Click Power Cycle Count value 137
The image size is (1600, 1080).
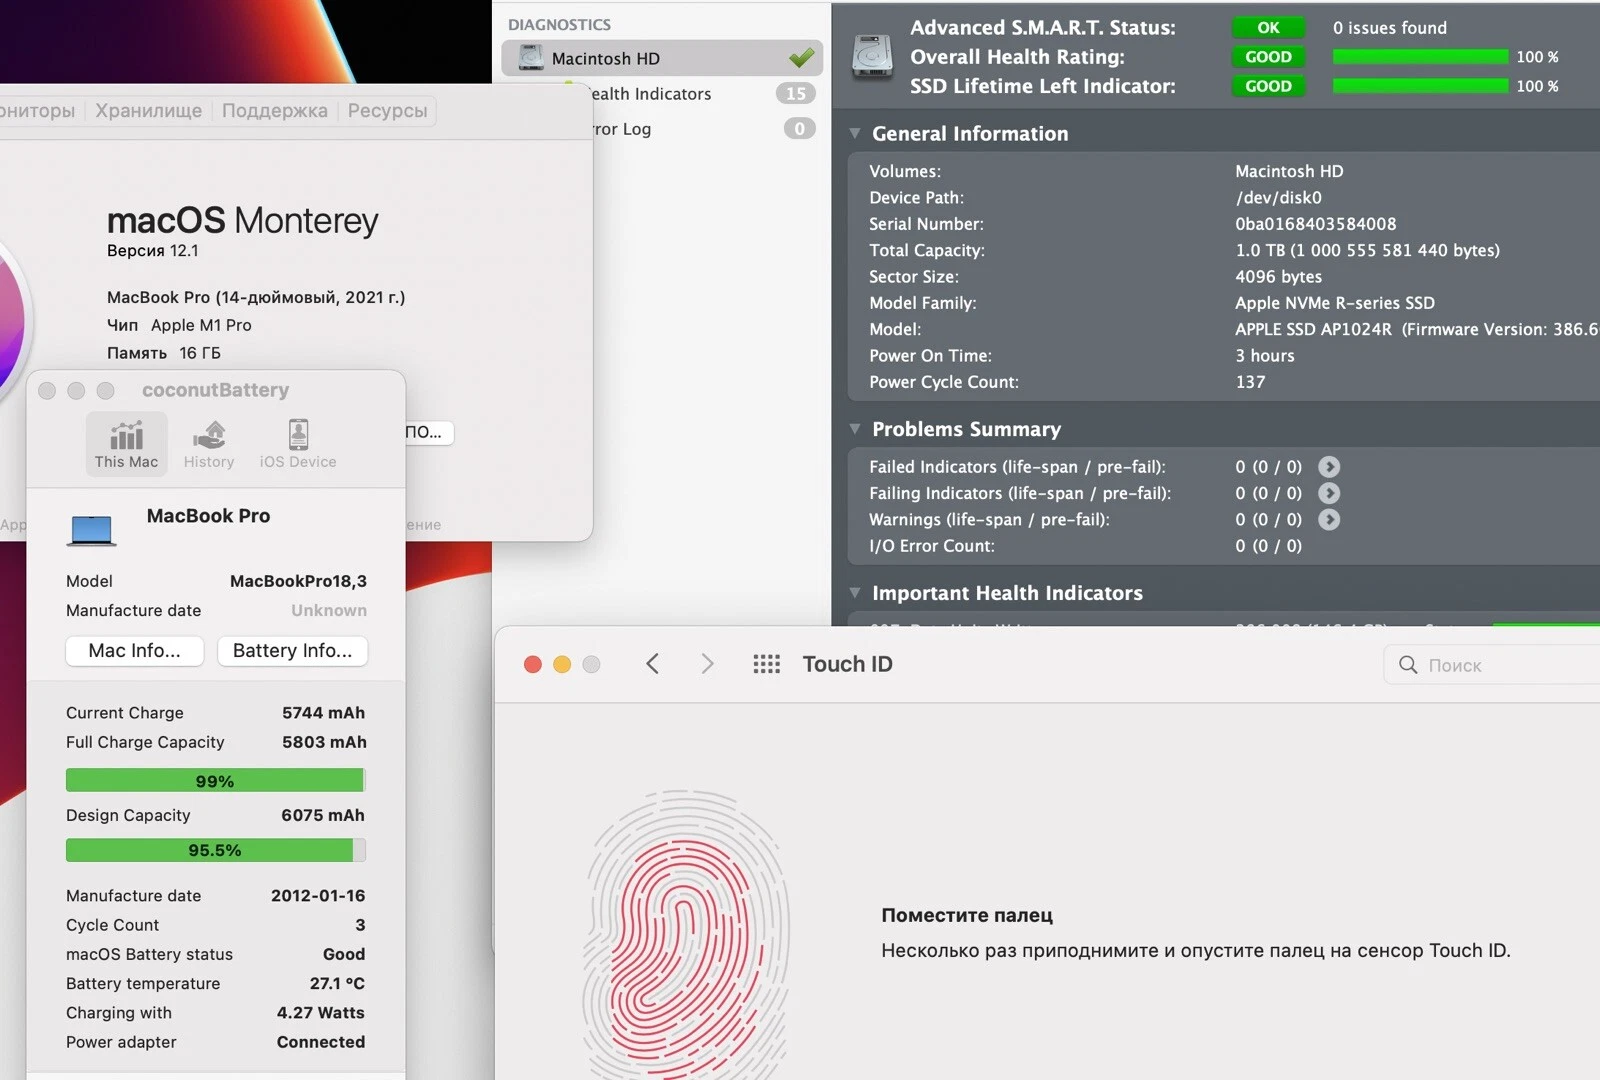point(1250,382)
